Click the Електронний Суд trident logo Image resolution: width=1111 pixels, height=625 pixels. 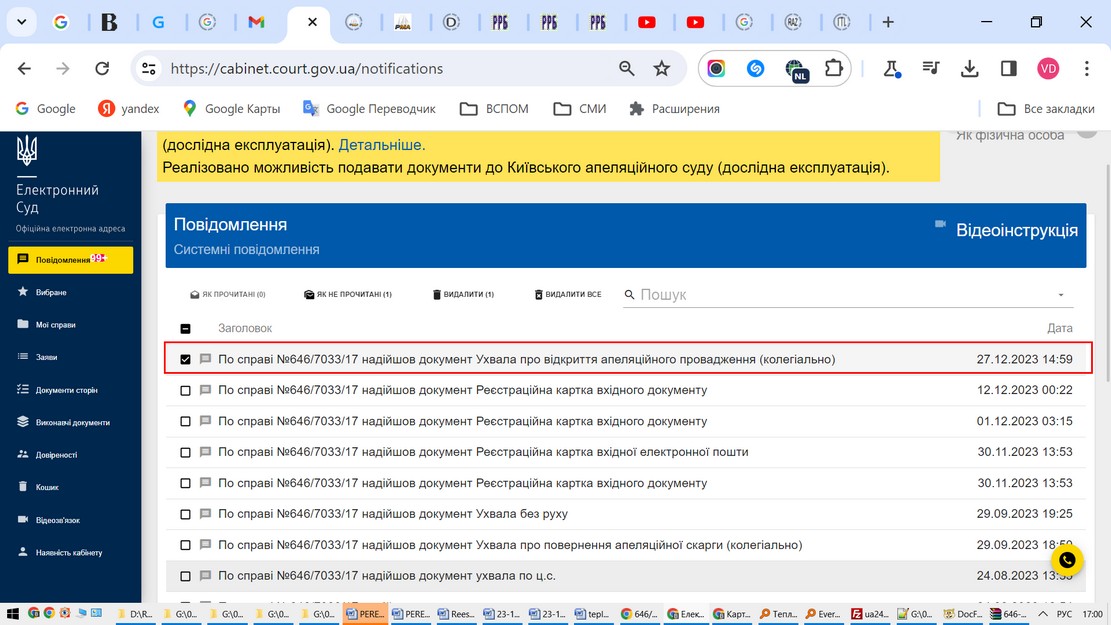tap(27, 150)
